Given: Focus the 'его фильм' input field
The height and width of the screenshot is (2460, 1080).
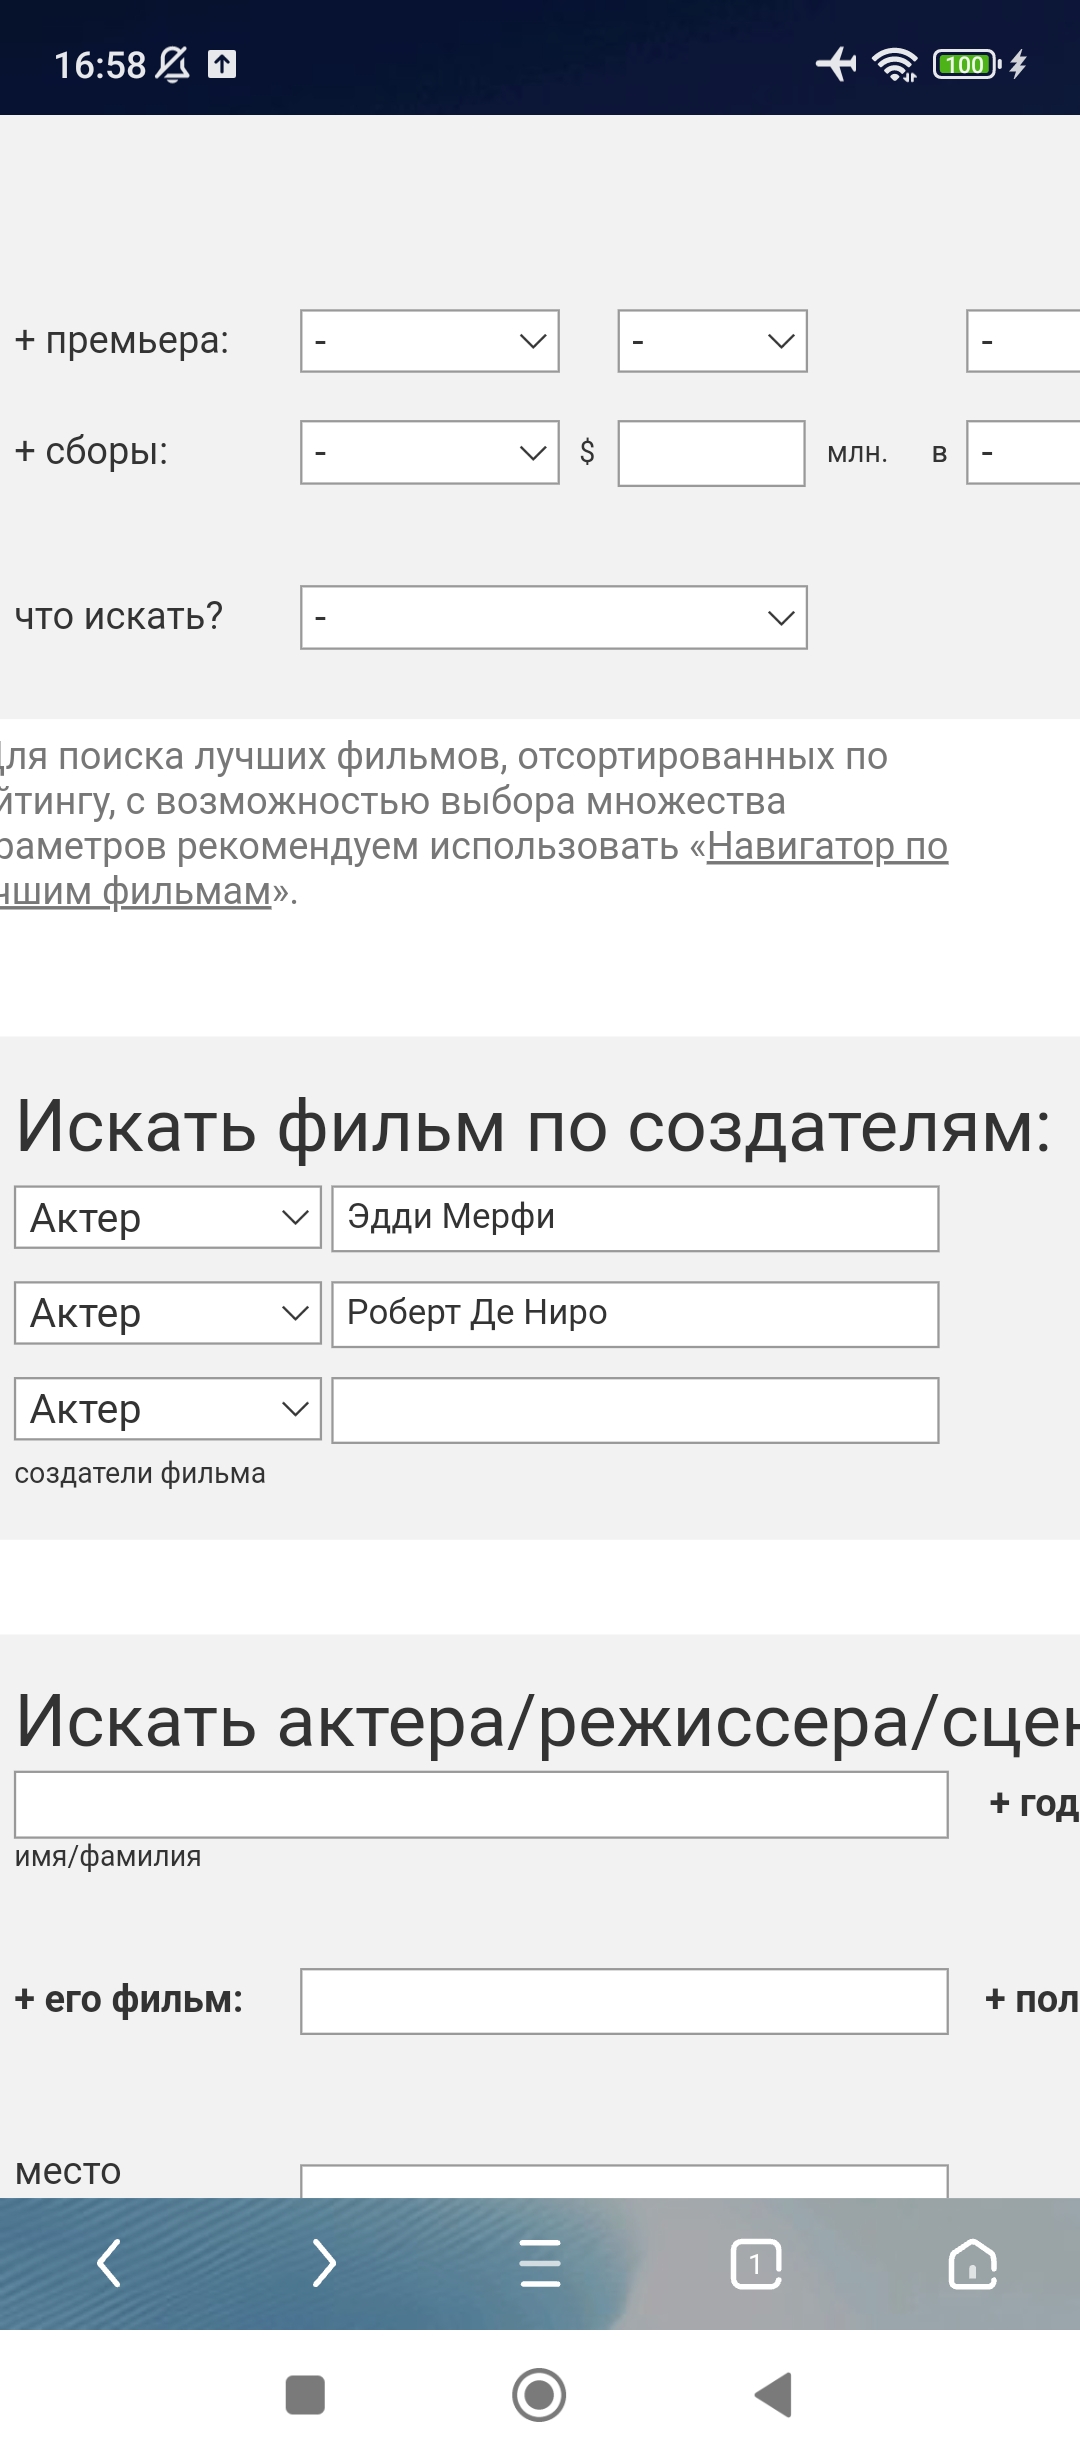Looking at the screenshot, I should point(624,2001).
